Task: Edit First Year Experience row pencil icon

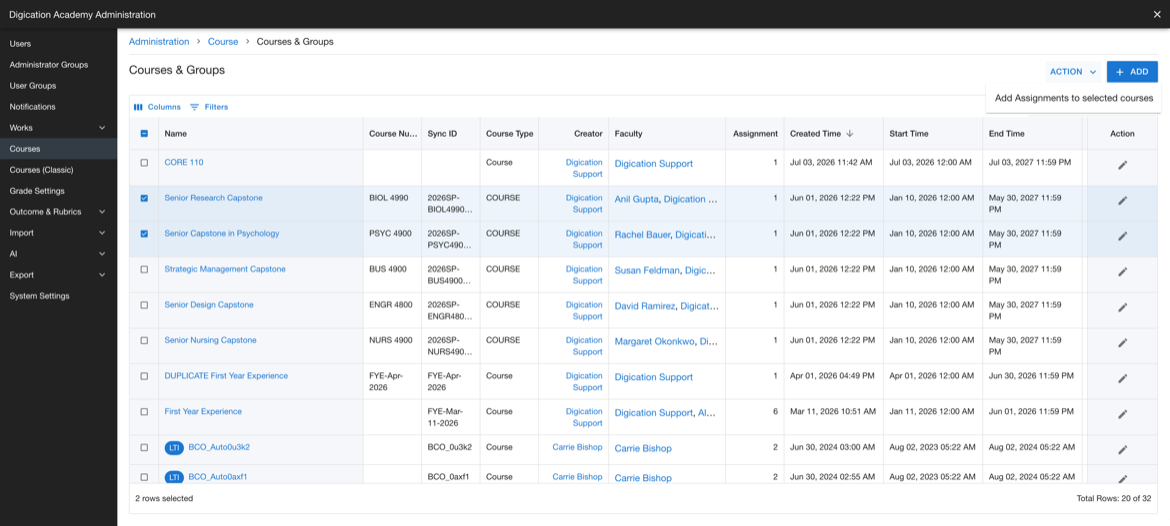Action: [1122, 414]
